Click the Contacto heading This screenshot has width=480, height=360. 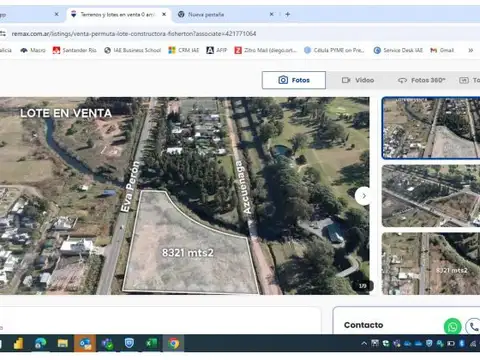point(363,325)
